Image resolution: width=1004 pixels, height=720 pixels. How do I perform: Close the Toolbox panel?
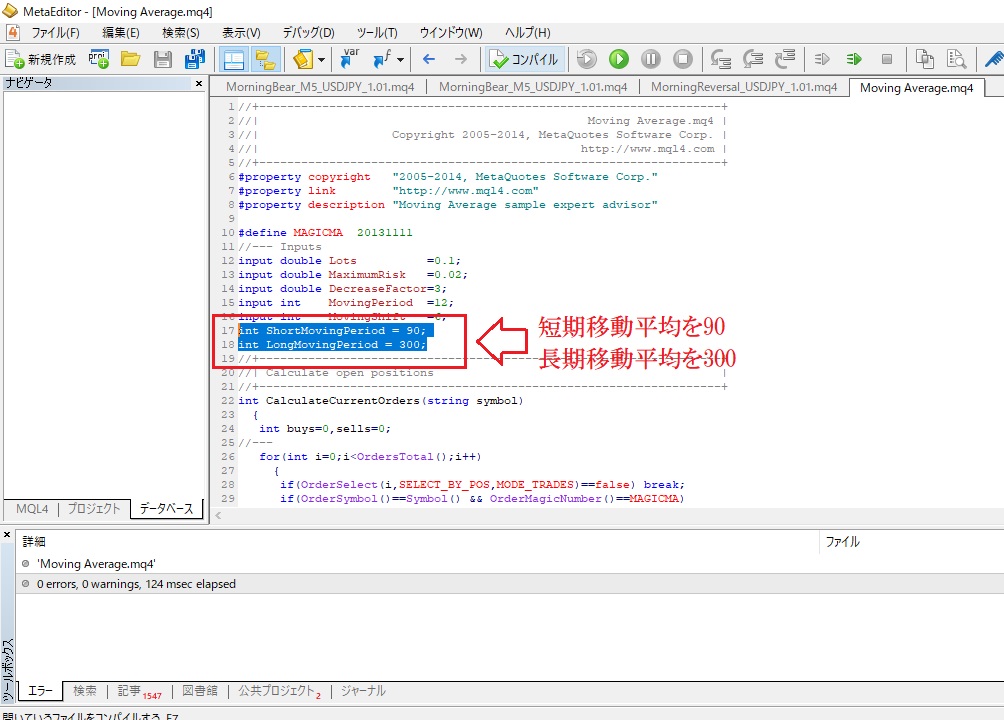pos(7,535)
